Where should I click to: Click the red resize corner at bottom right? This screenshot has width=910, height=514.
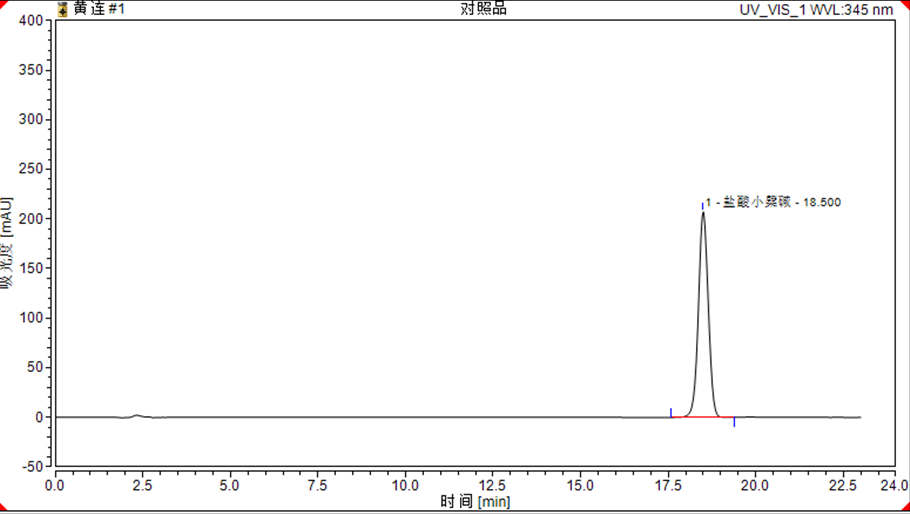904,508
